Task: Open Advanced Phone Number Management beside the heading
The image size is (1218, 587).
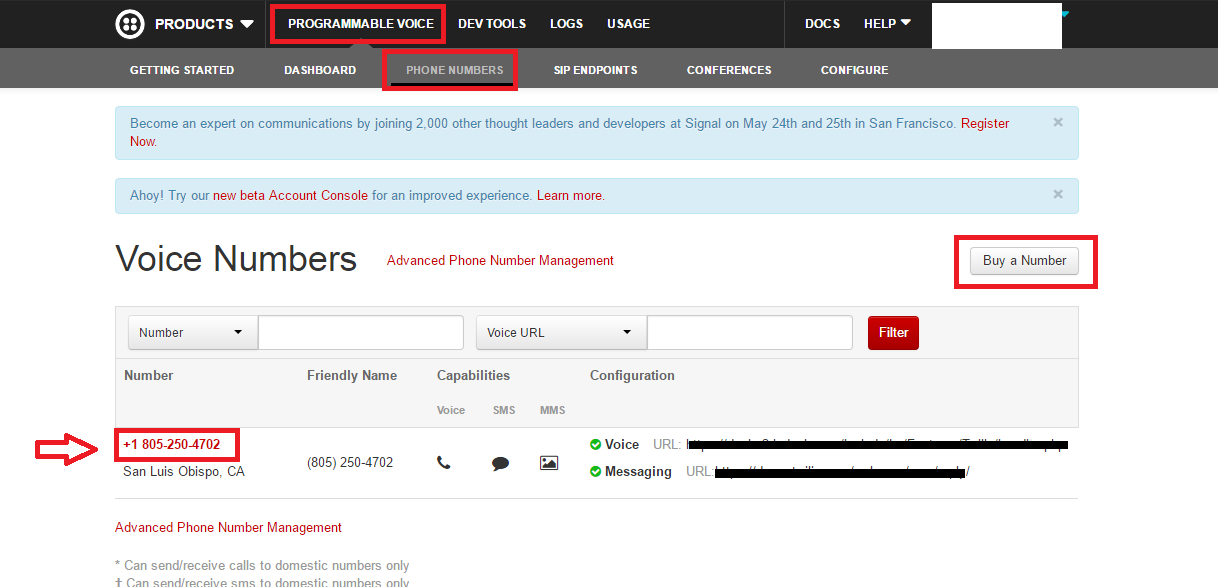Action: (500, 261)
